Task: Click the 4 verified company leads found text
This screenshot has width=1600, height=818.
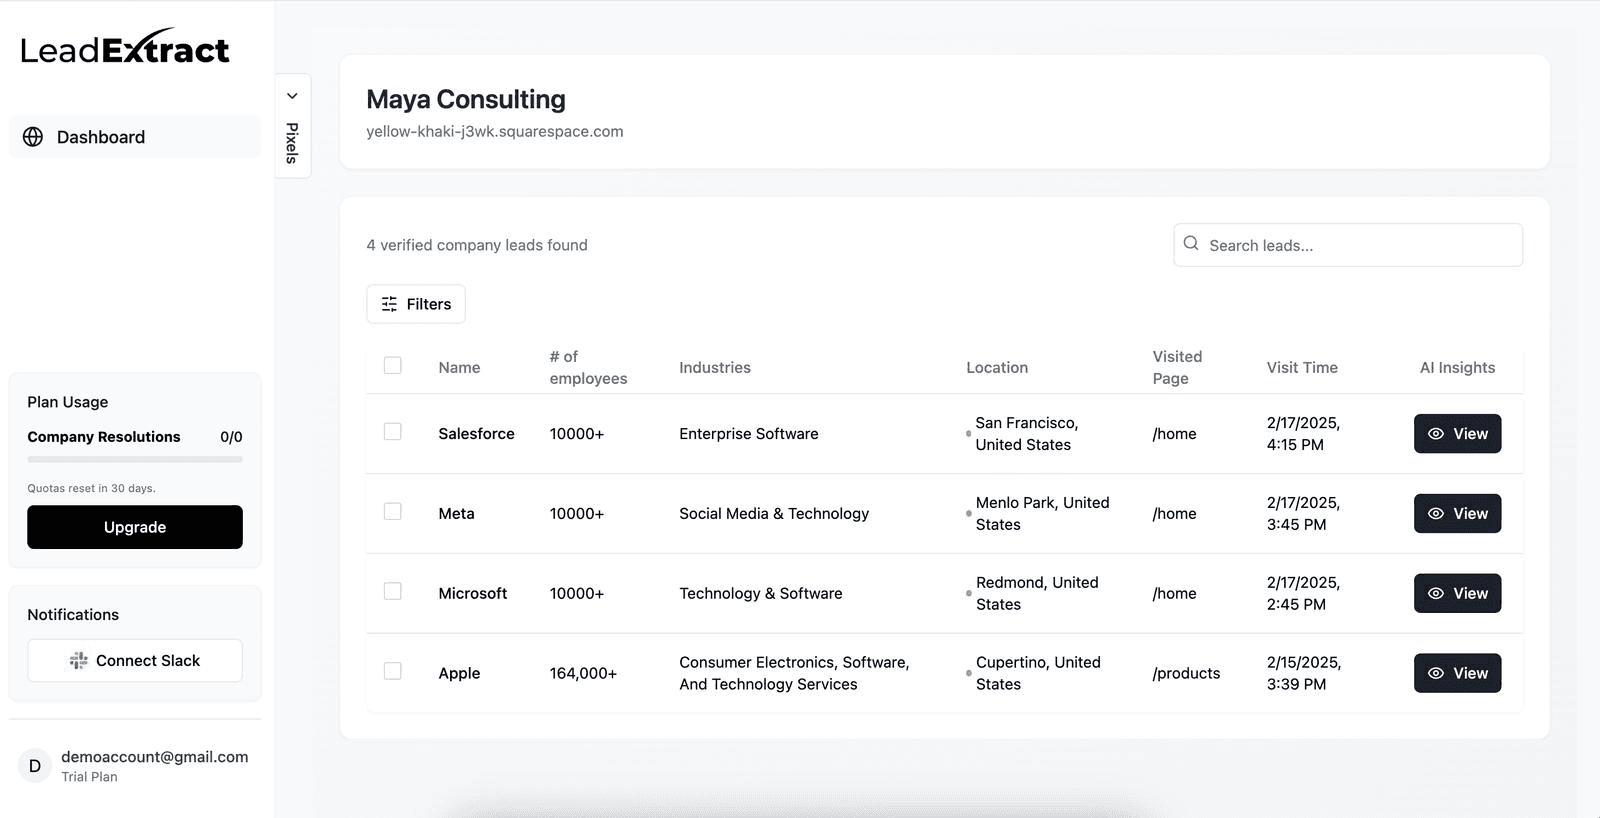Action: pyautogui.click(x=477, y=245)
